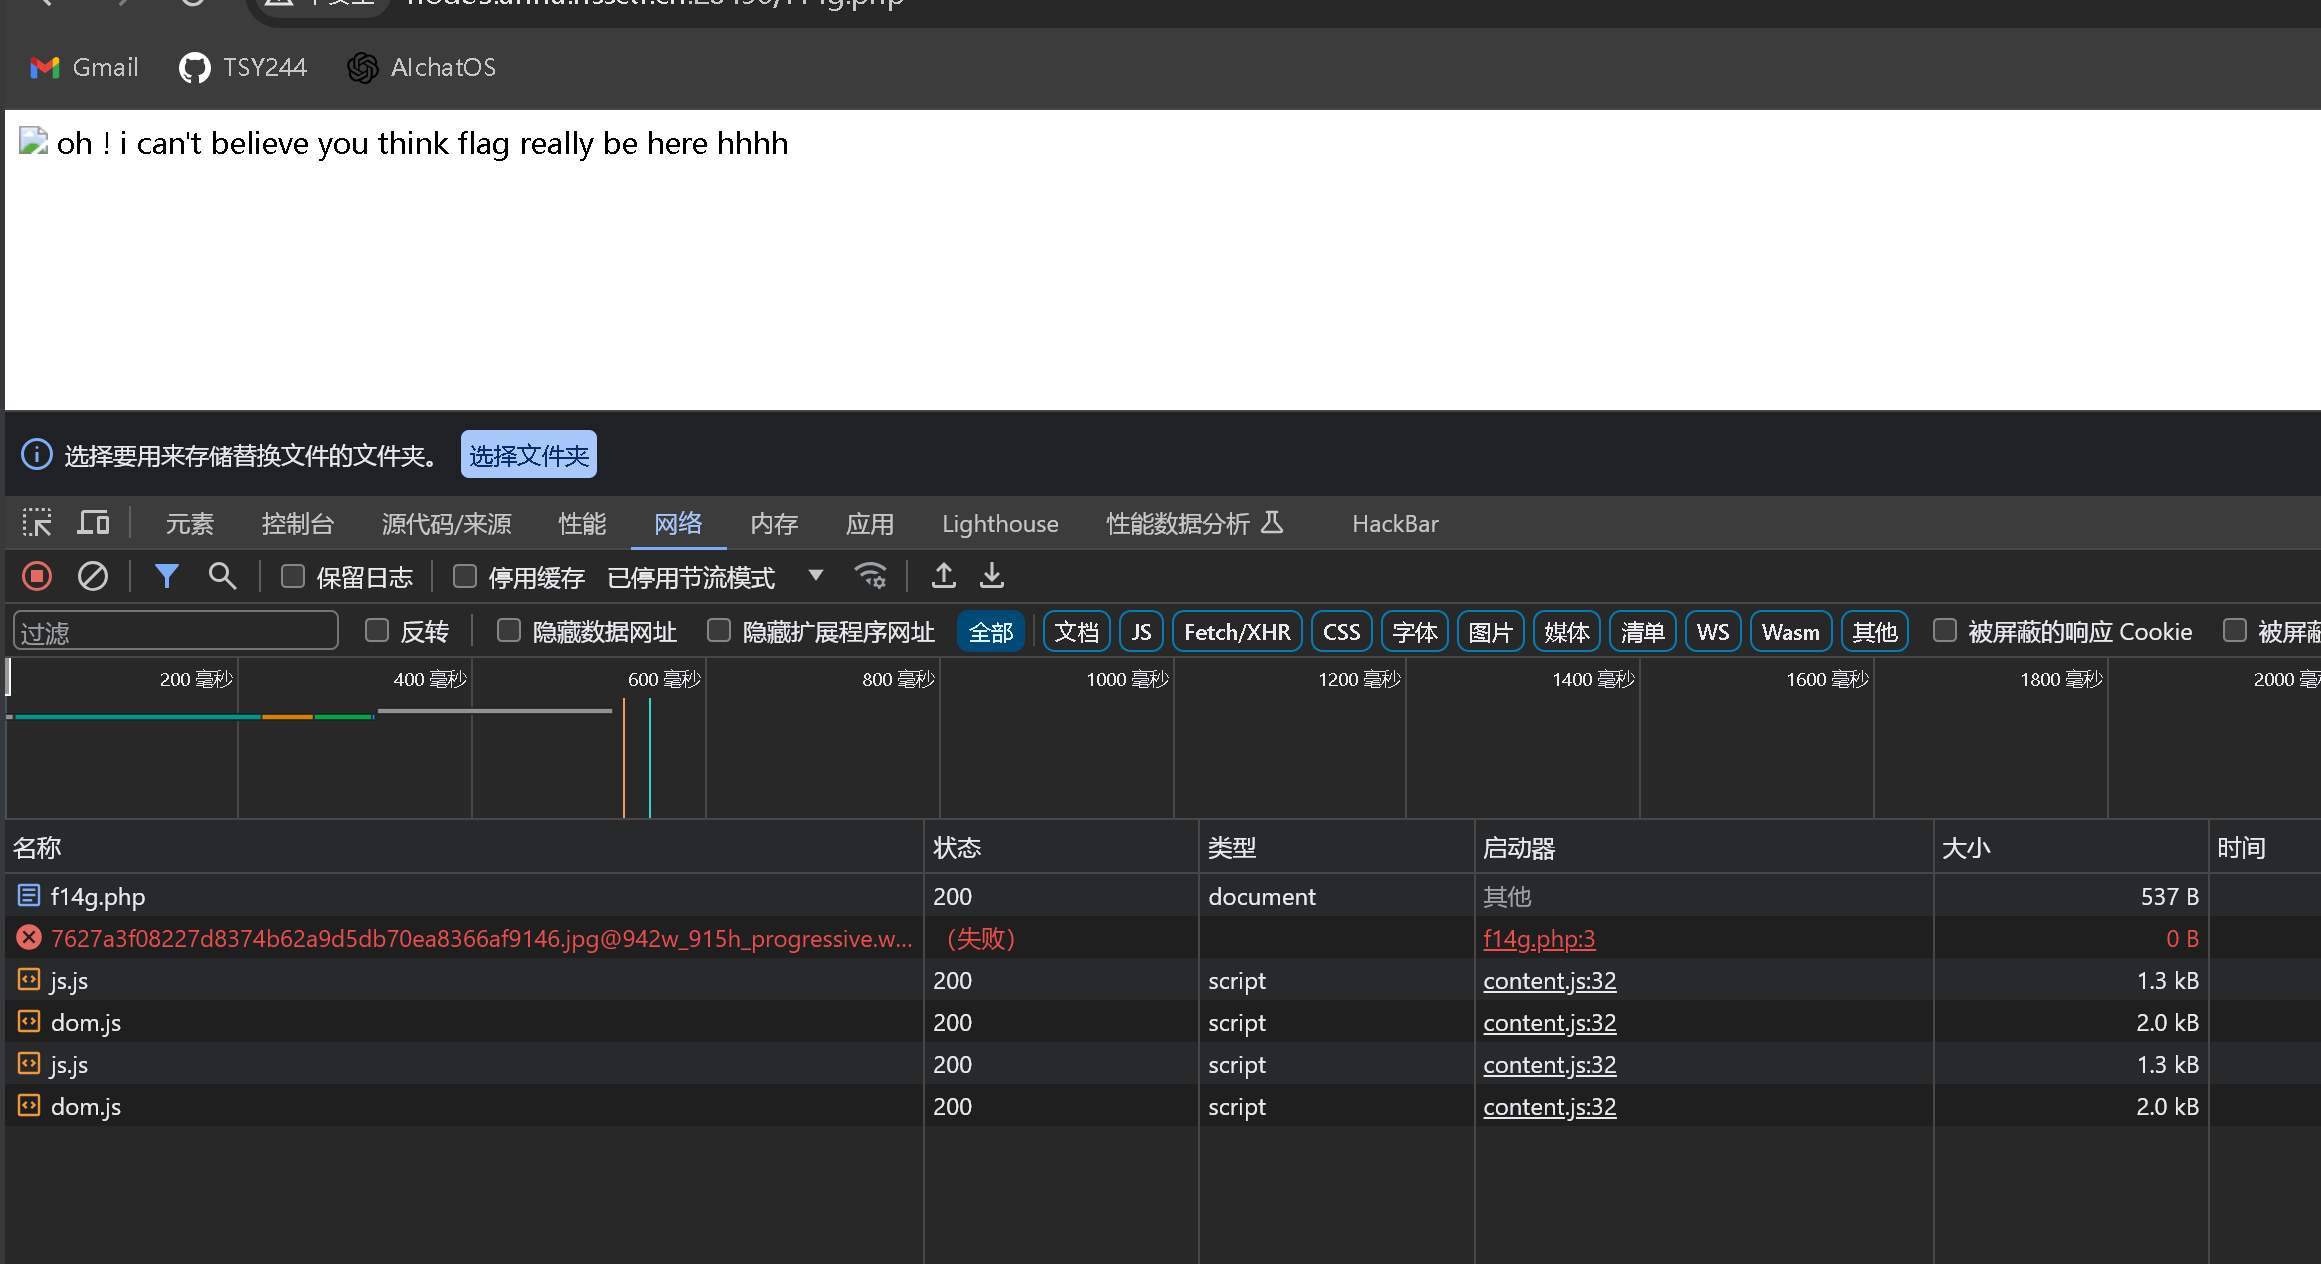Screen dimensions: 2321x1264
Task: Select the Fetch/XHR request type filter
Action: click(x=1236, y=632)
